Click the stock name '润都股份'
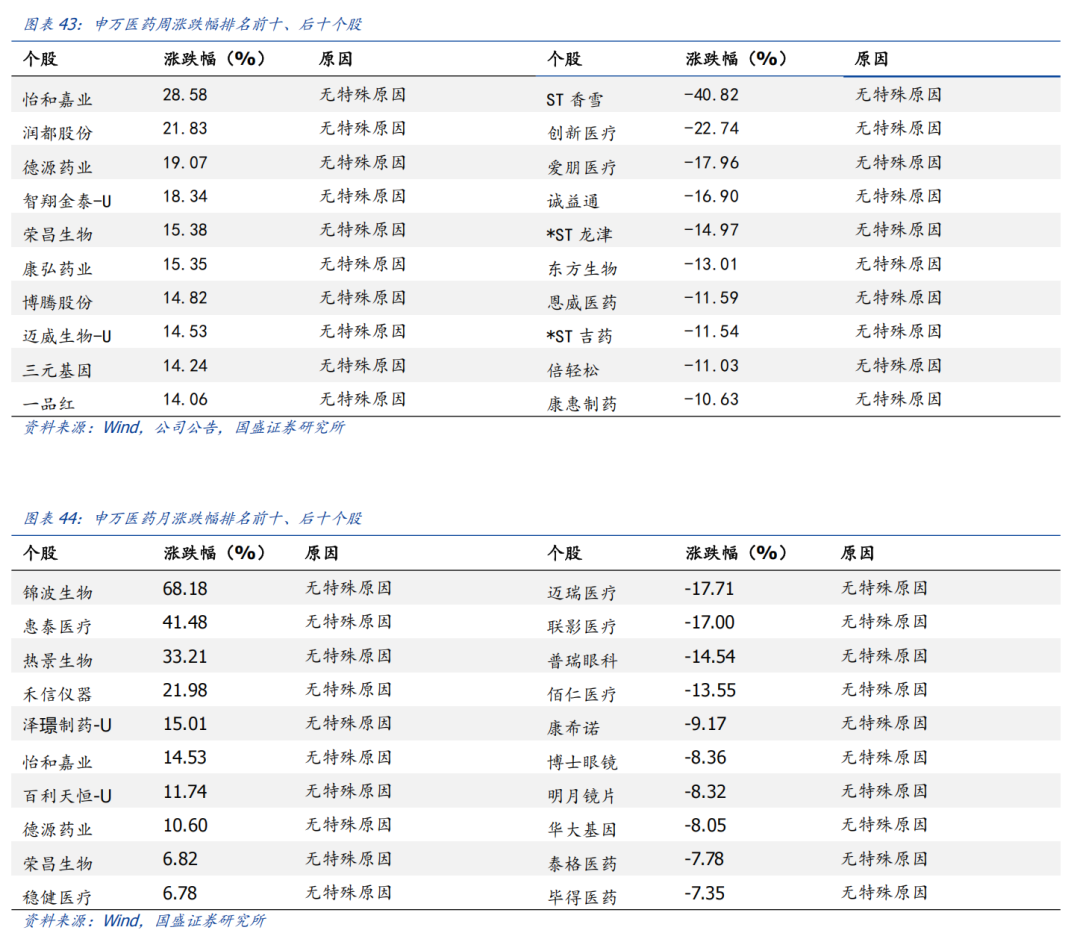 pos(57,133)
